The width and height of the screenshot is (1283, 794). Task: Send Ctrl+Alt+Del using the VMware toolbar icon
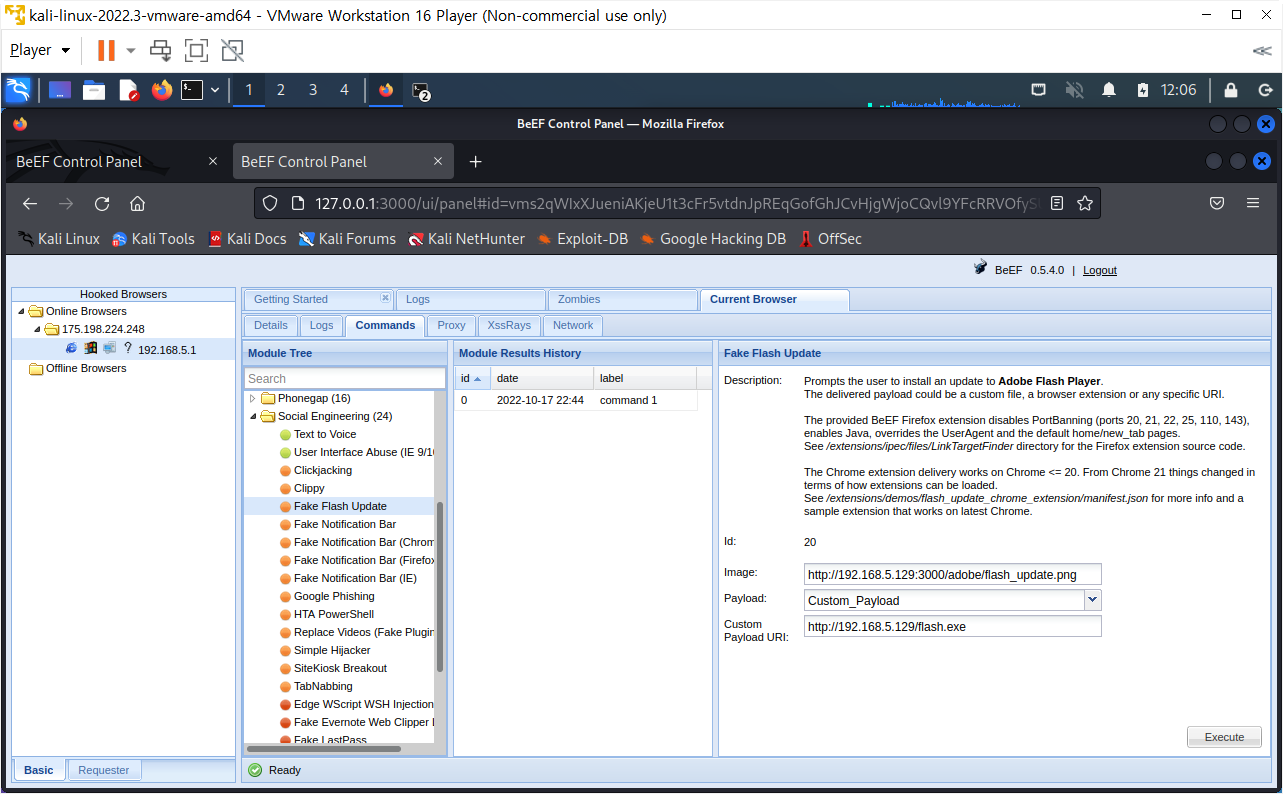(160, 50)
